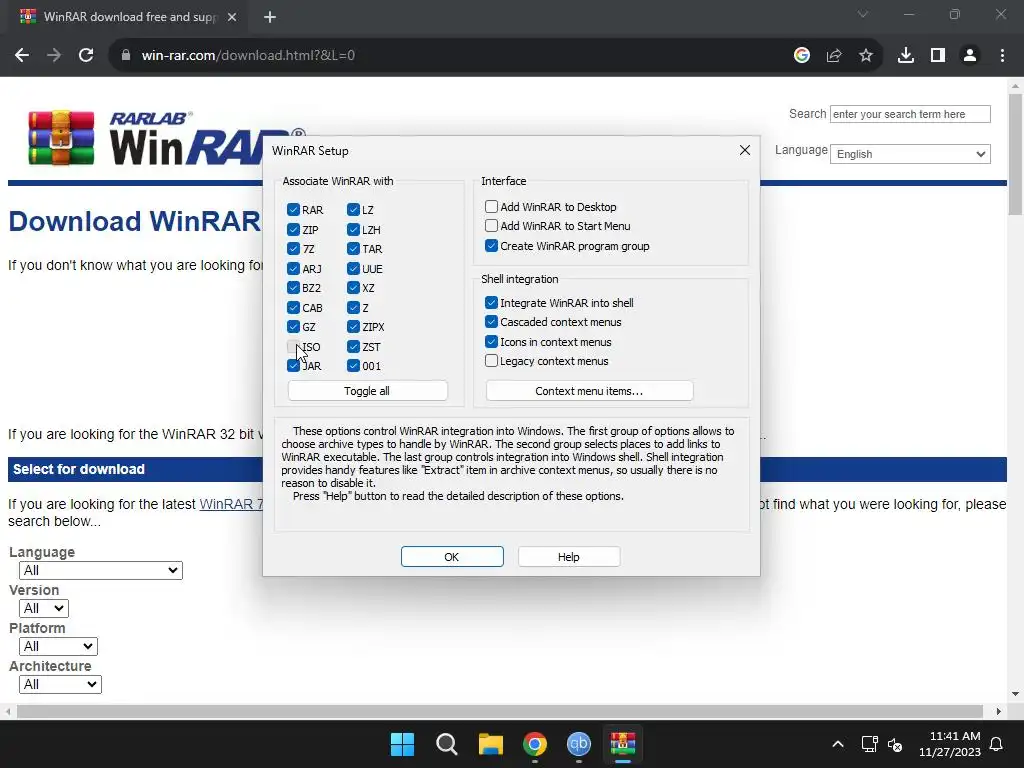Show hidden tray icons chevron

pyautogui.click(x=838, y=744)
